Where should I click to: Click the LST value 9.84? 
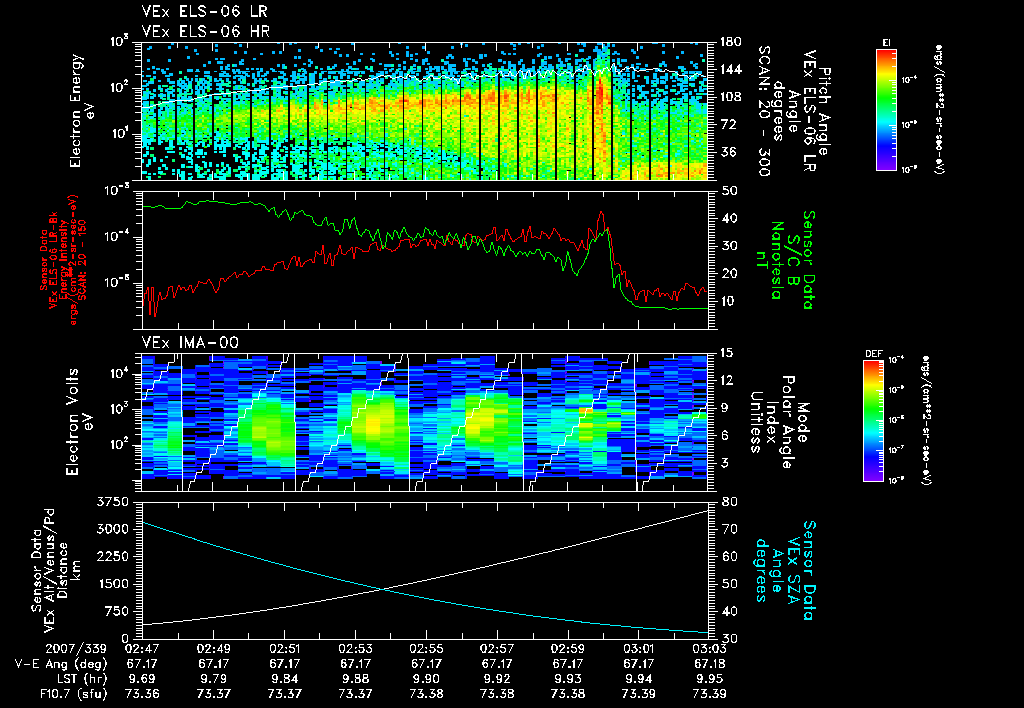tap(284, 679)
